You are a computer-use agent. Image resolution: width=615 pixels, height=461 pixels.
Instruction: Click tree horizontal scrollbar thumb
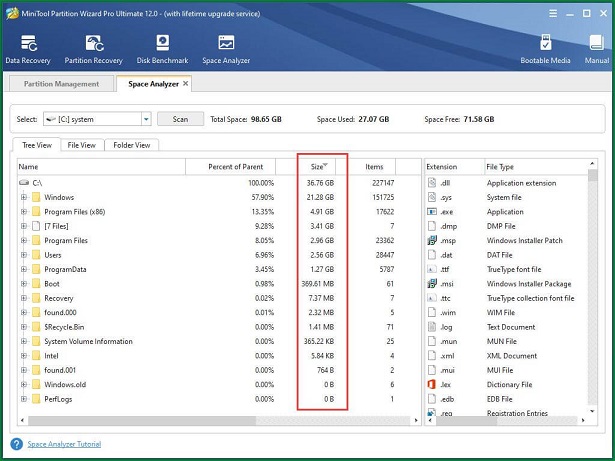tap(142, 420)
